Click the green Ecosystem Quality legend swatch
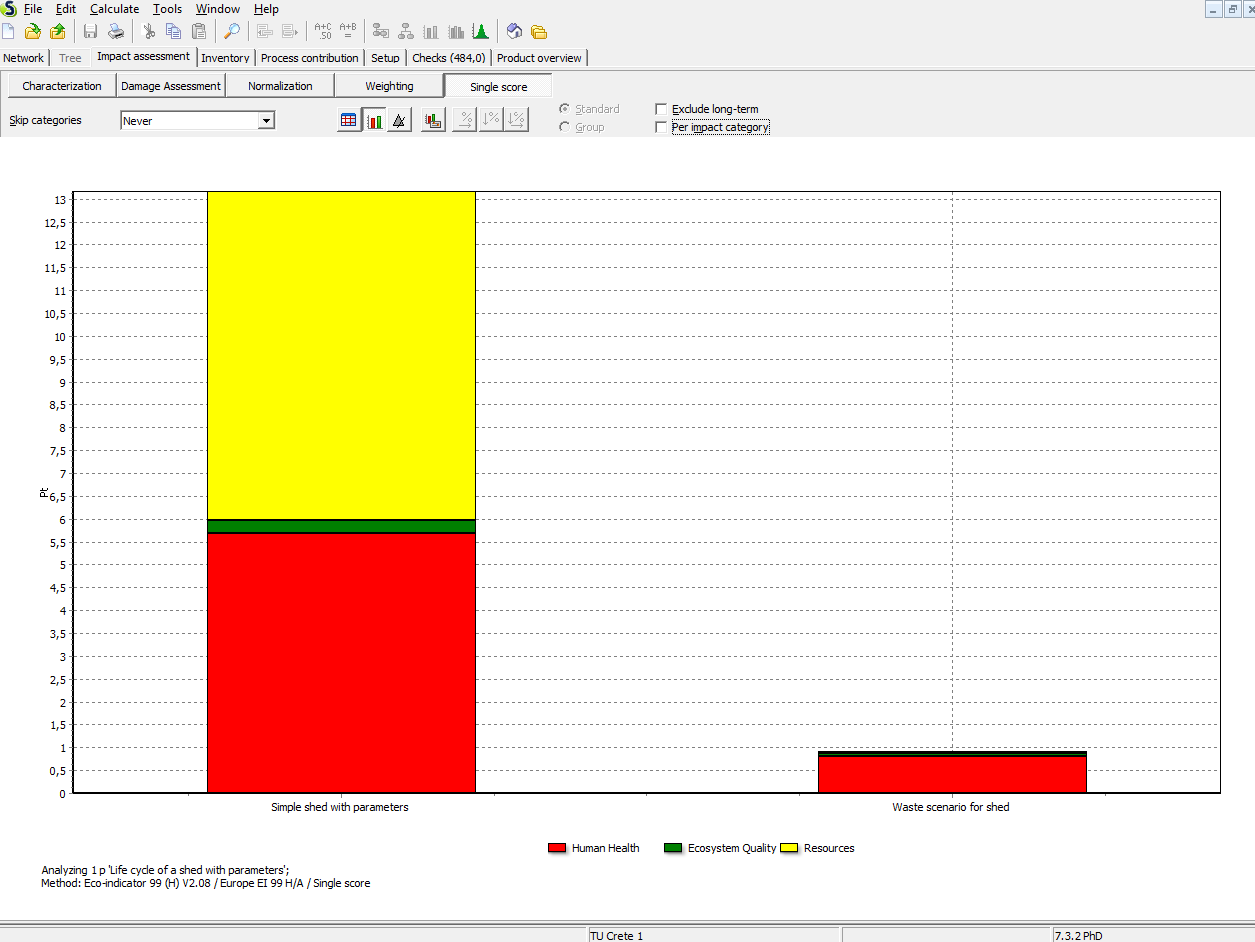Image resolution: width=1255 pixels, height=942 pixels. point(673,848)
